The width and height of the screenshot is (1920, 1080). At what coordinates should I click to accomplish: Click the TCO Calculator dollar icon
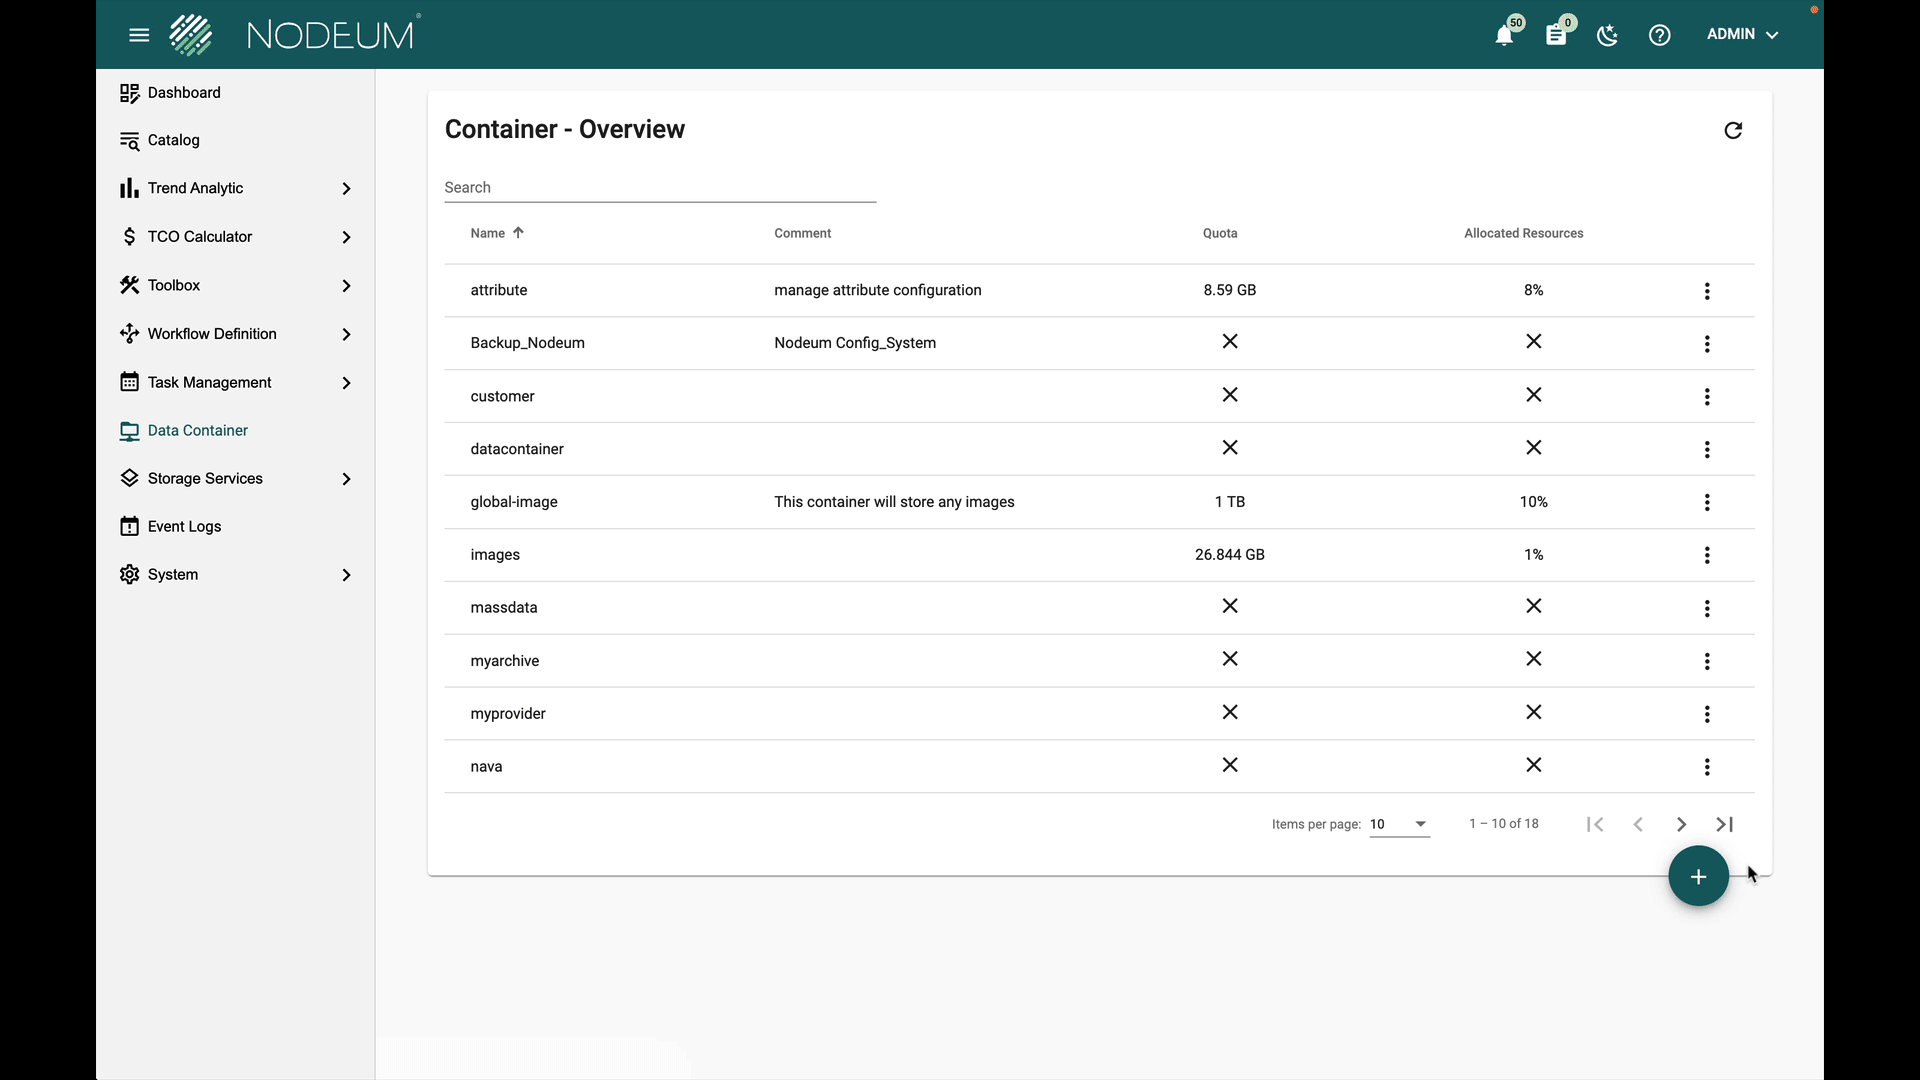click(129, 237)
